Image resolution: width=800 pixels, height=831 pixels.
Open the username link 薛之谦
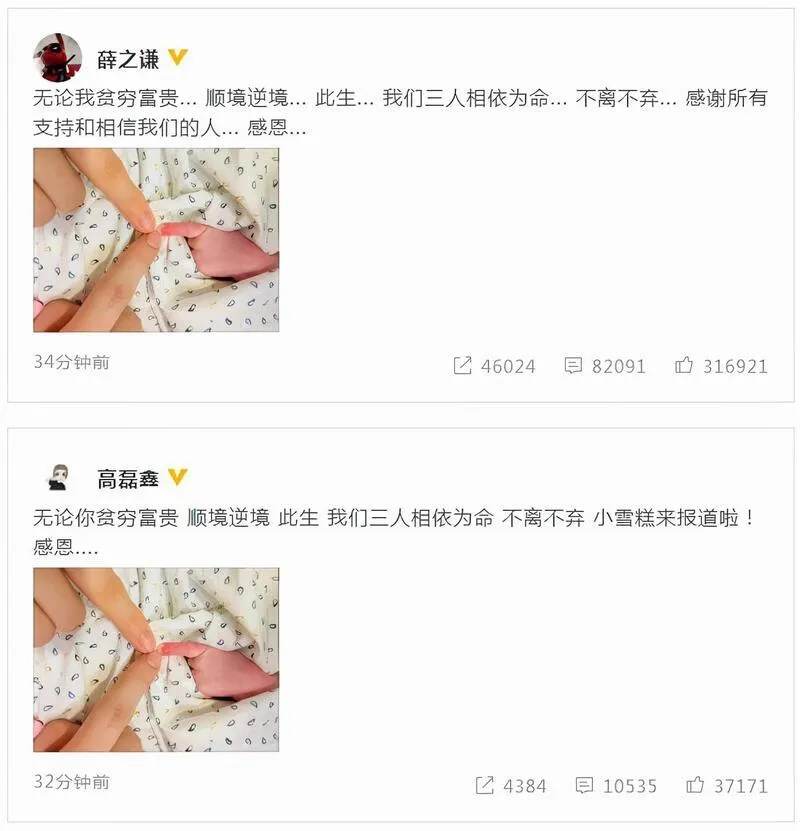128,59
